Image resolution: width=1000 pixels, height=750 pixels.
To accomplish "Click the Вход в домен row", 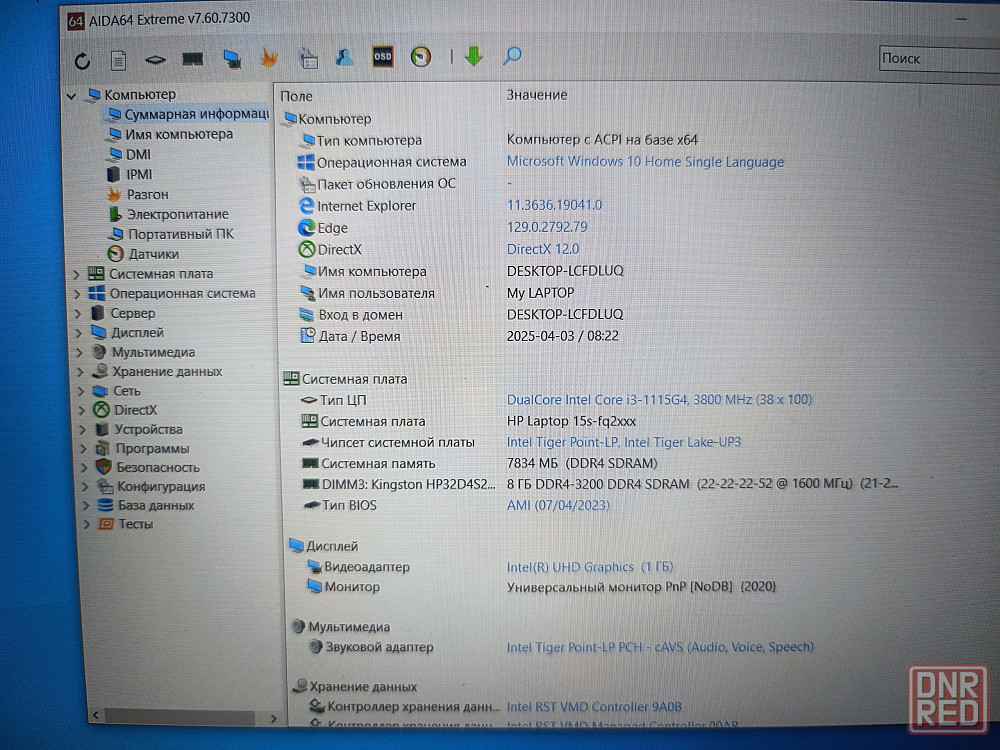I will (x=461, y=315).
